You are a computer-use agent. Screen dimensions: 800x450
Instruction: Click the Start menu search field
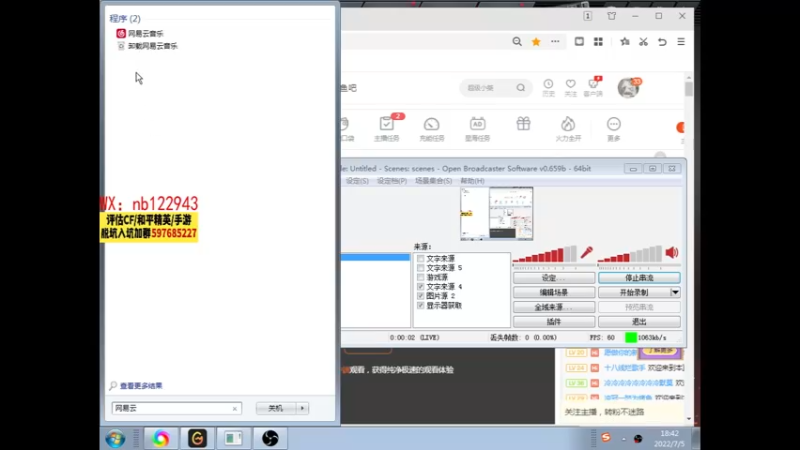[177, 408]
